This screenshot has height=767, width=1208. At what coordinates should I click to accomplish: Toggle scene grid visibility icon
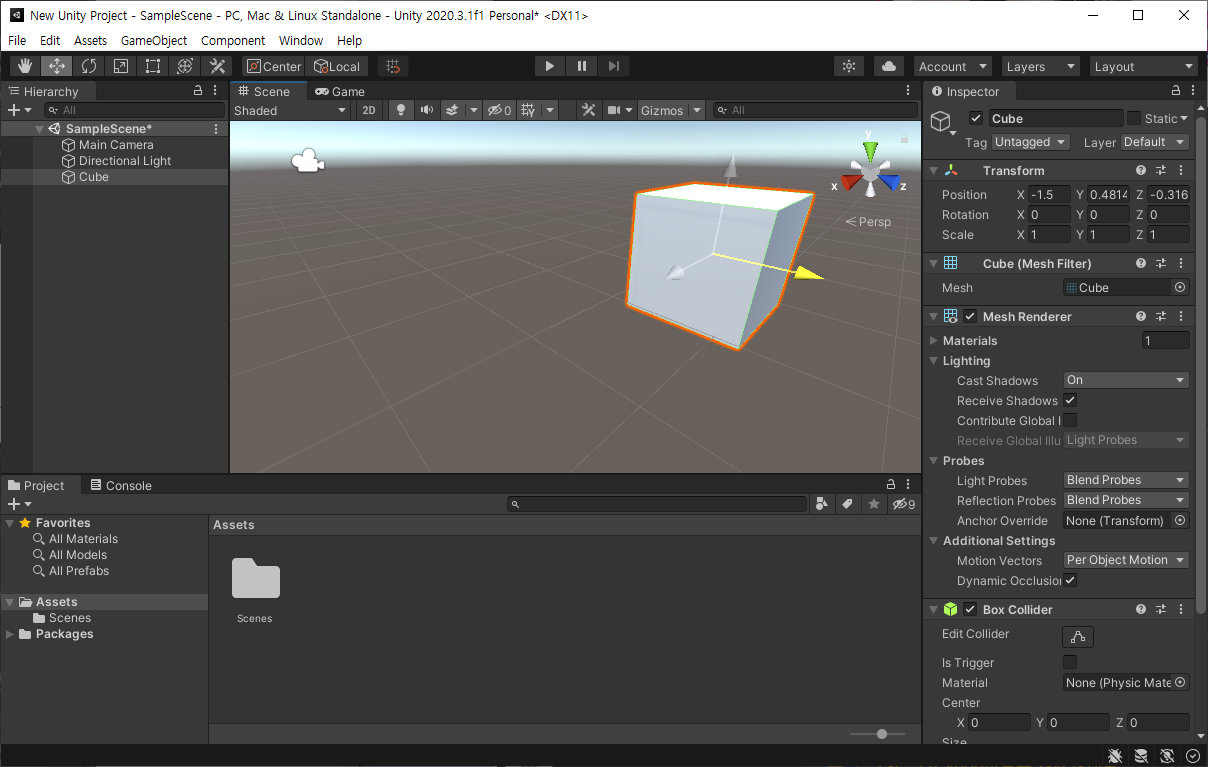coord(528,110)
